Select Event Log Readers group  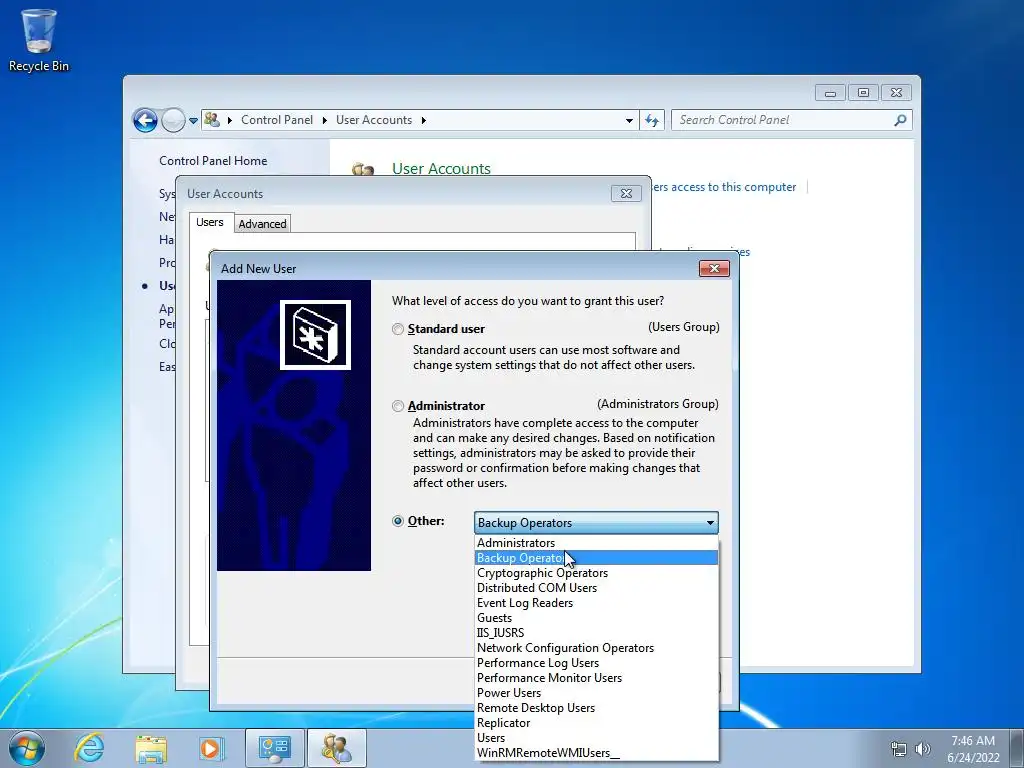[596, 603]
